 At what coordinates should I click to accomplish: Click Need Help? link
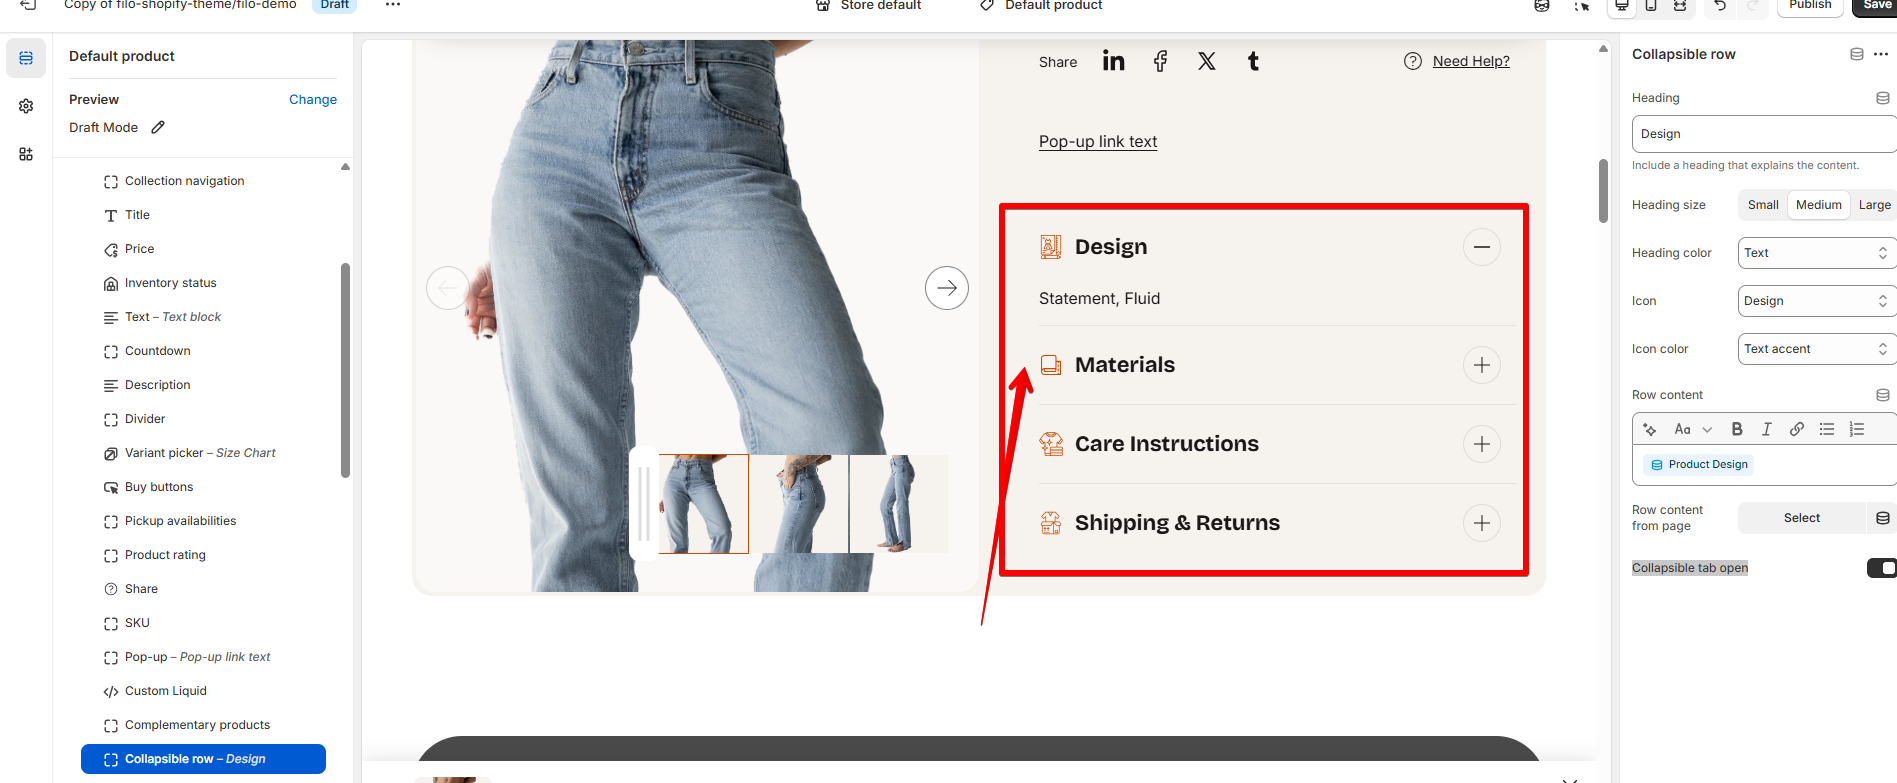(x=1471, y=61)
